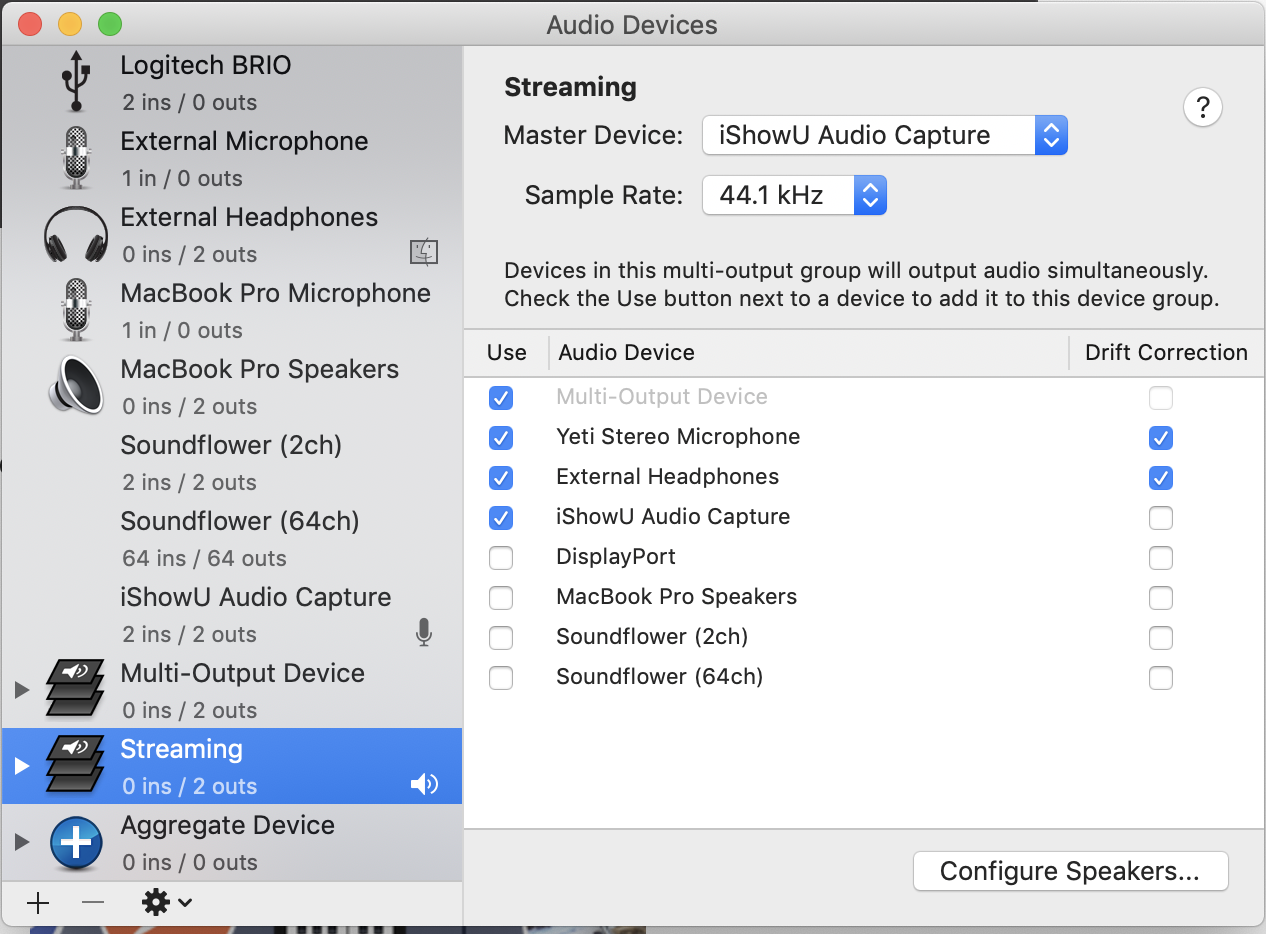The image size is (1266, 934).
Task: Expand the Aggregate Device disclosure triangle
Action: coord(21,842)
